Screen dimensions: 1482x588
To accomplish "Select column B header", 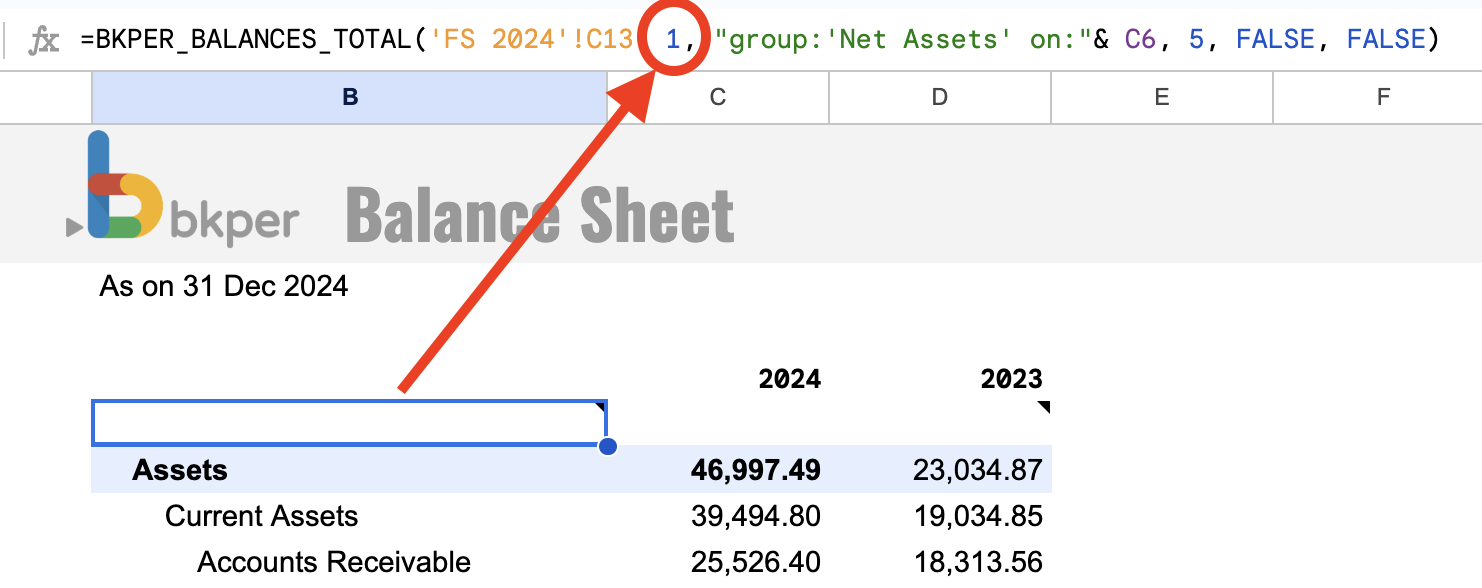I will point(350,97).
